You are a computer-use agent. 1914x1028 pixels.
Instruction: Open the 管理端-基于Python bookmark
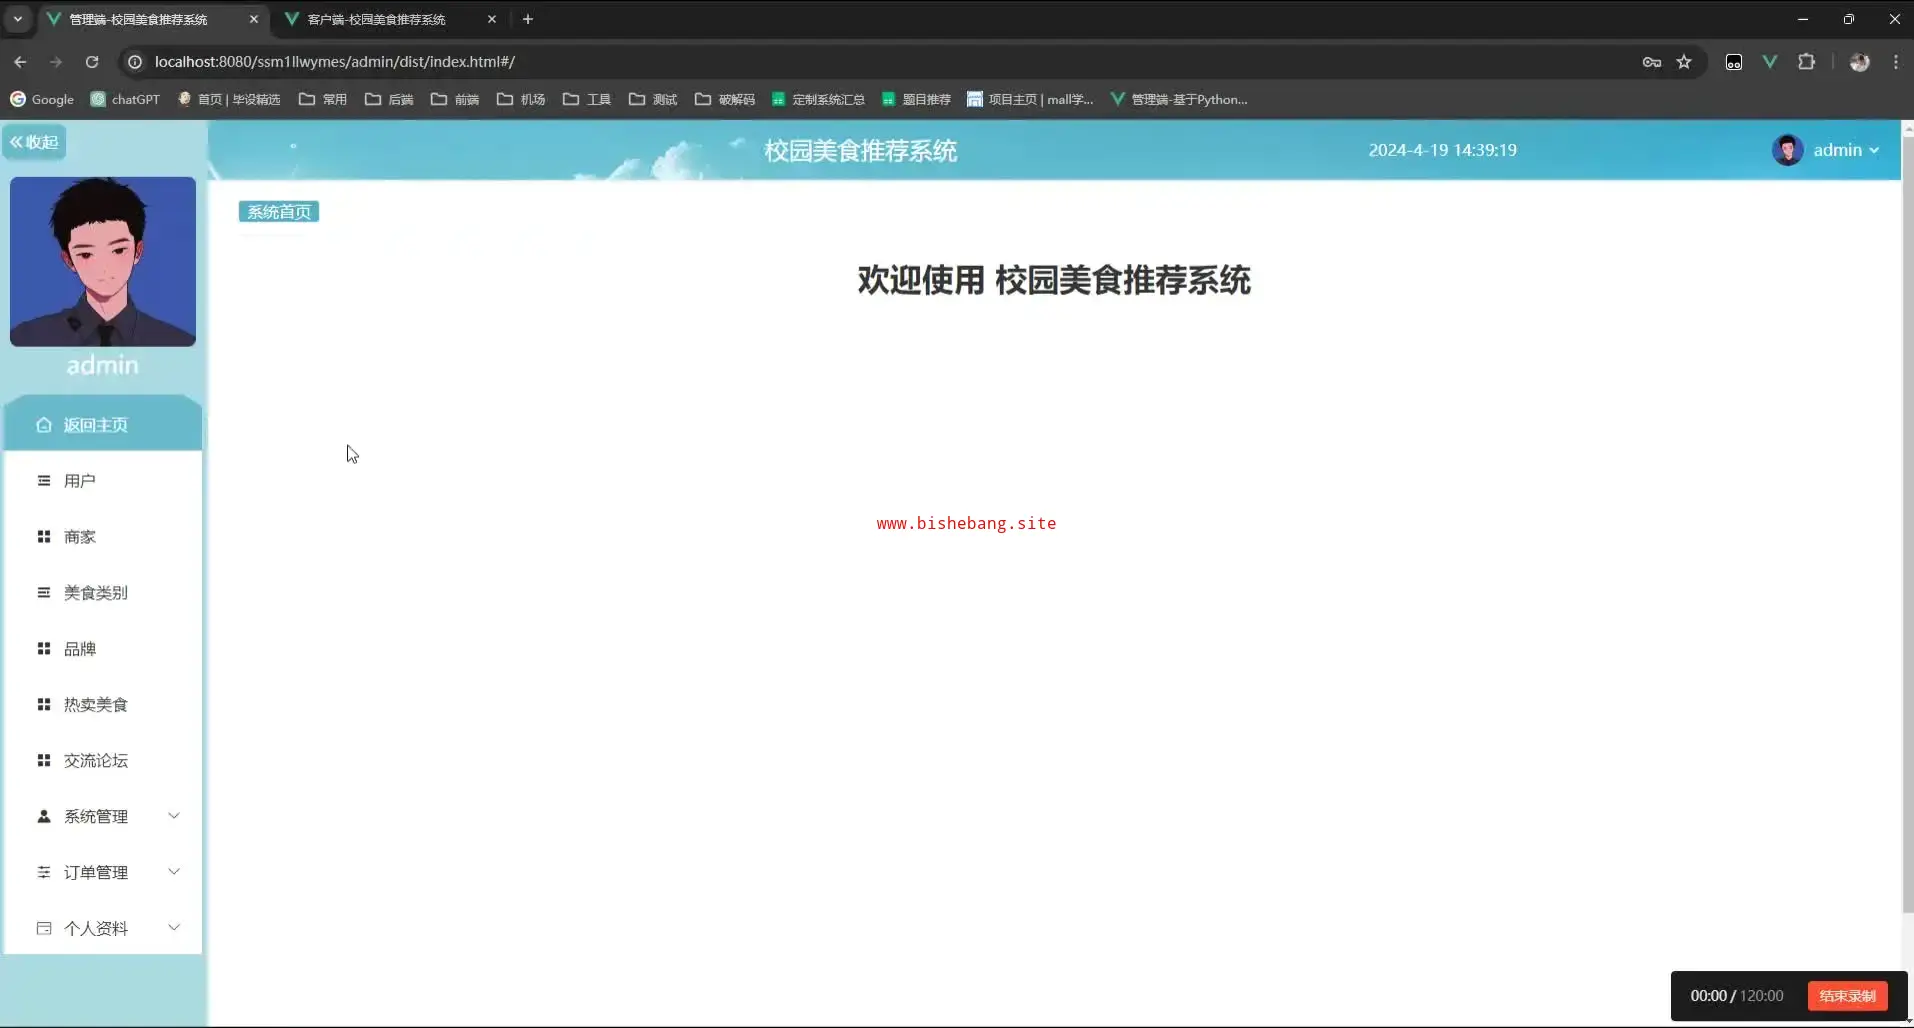(x=1179, y=99)
